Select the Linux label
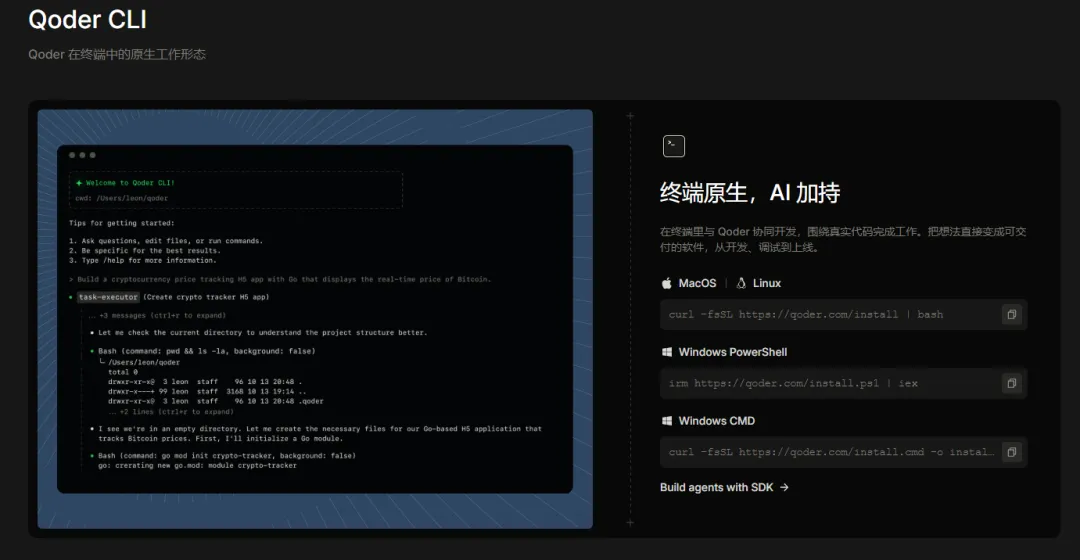Image resolution: width=1080 pixels, height=560 pixels. coord(767,283)
